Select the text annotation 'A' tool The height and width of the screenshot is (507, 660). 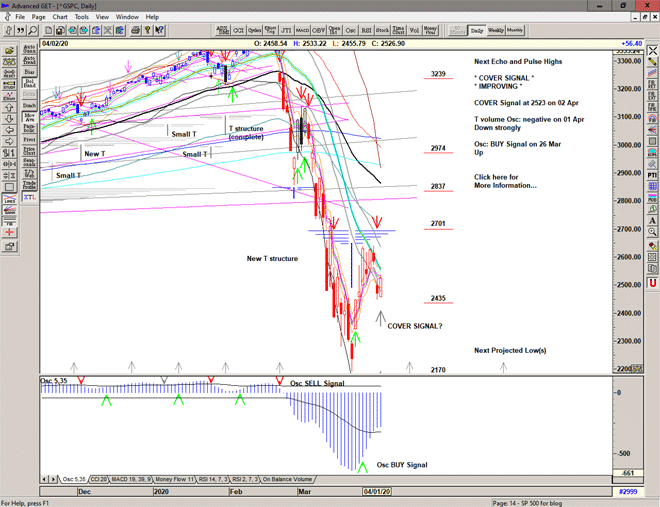pos(652,220)
